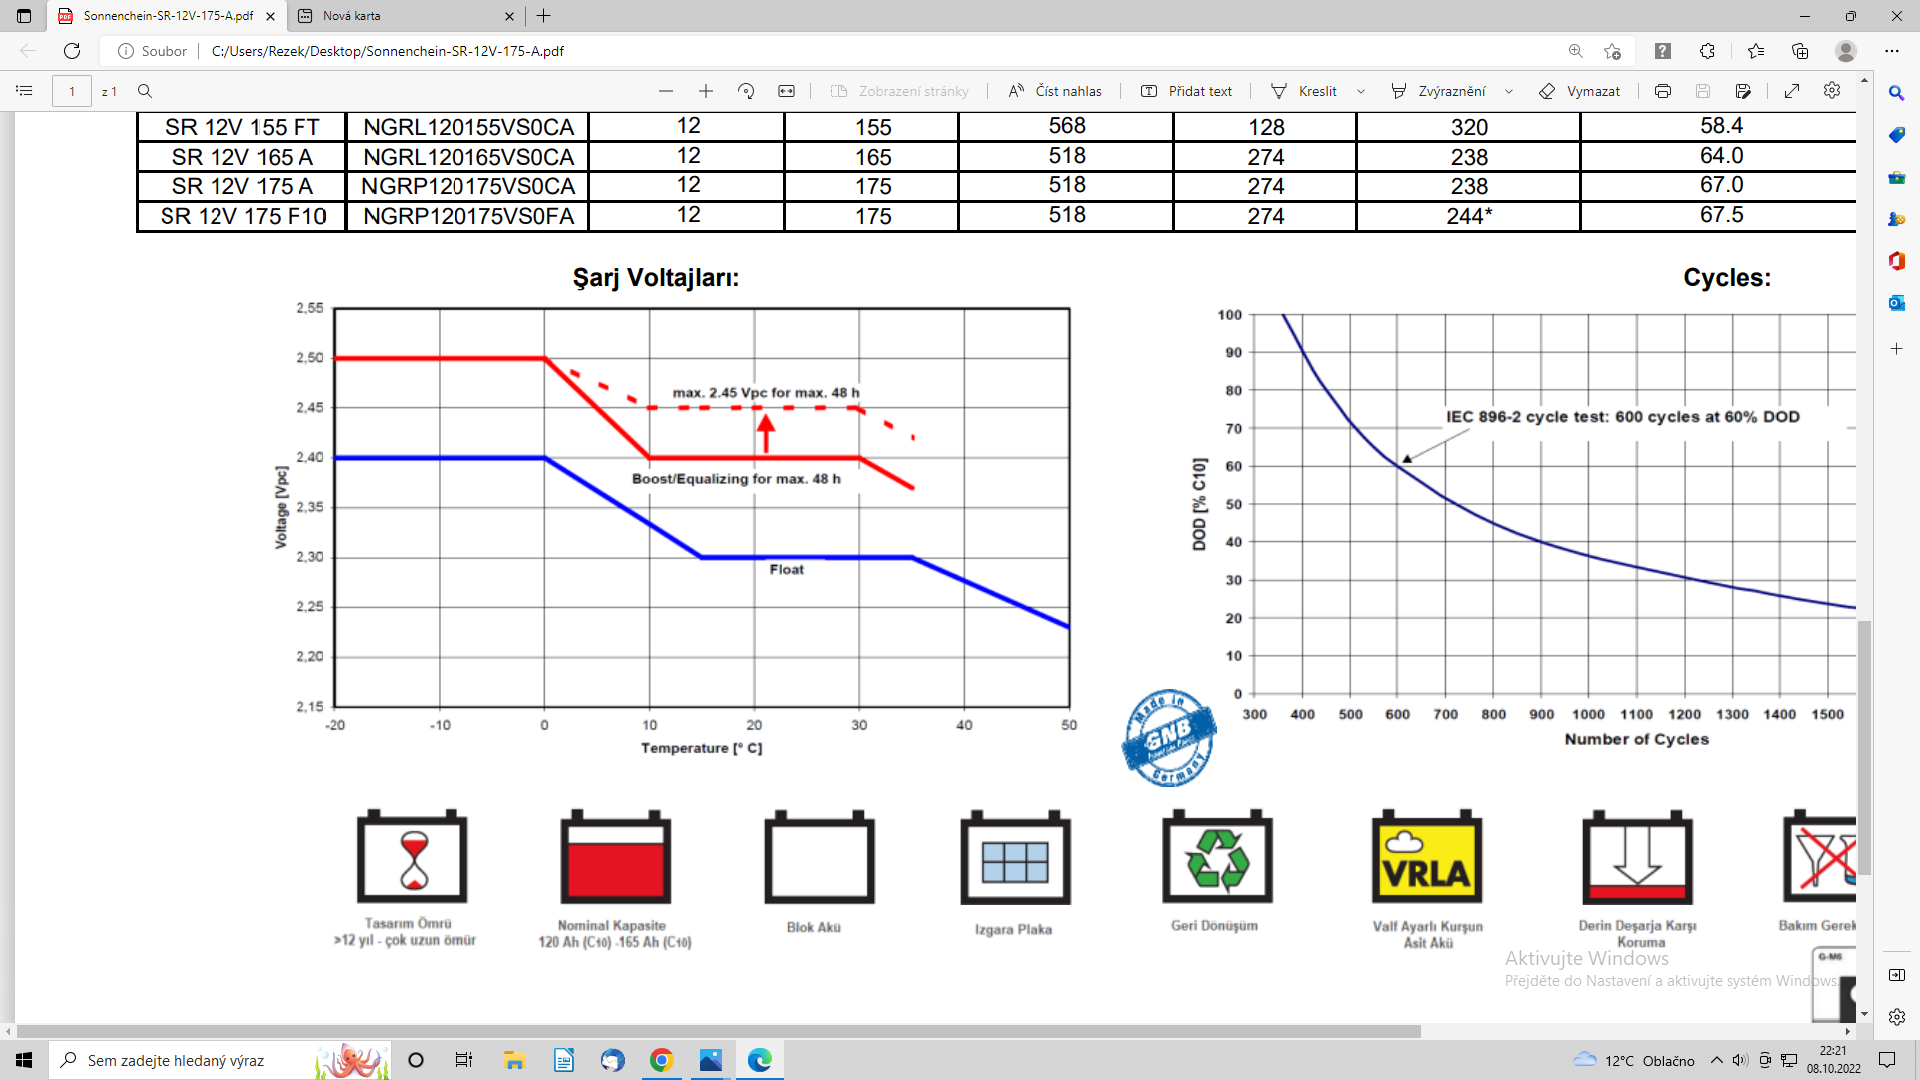This screenshot has height=1080, width=1920.
Task: Search within the PDF document
Action: (145, 91)
